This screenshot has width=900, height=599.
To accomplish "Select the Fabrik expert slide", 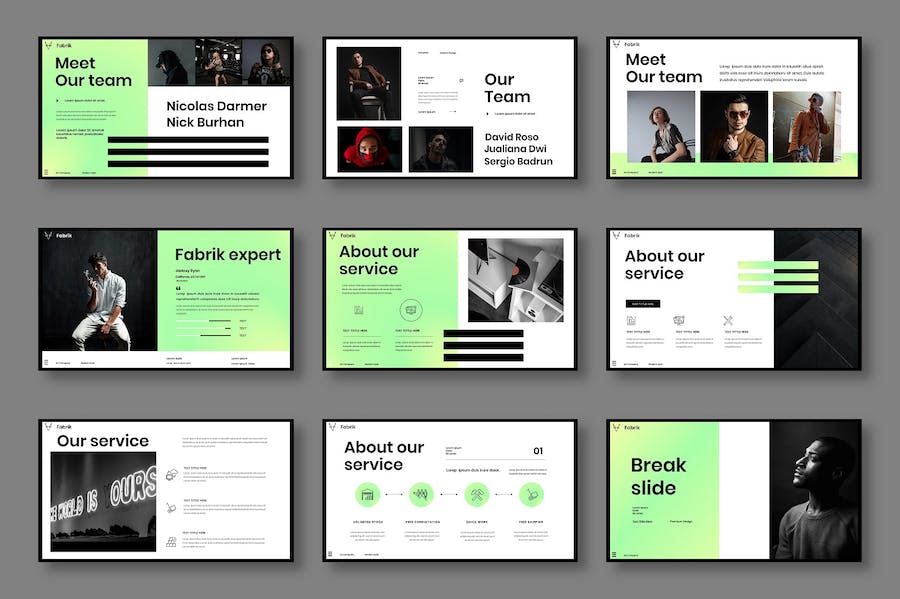I will click(x=166, y=299).
